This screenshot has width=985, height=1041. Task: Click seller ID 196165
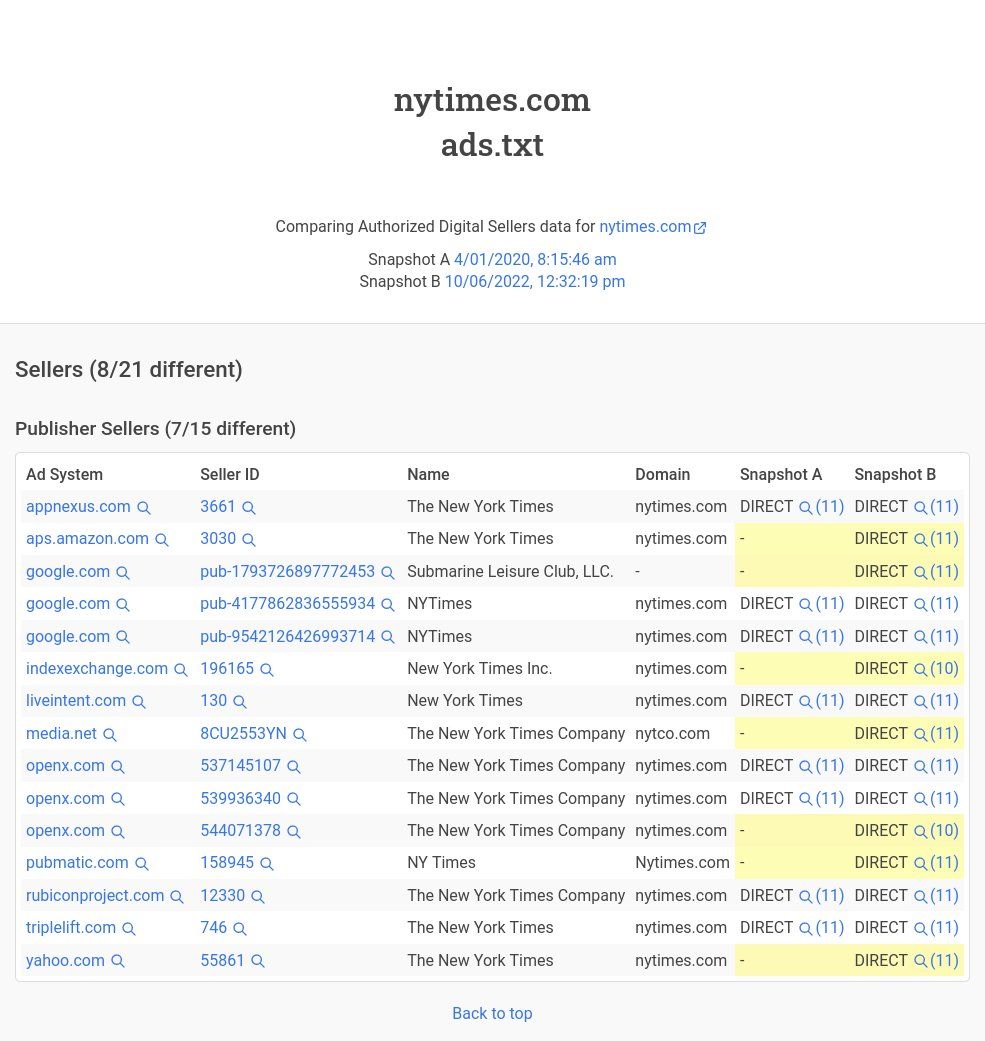click(x=227, y=669)
